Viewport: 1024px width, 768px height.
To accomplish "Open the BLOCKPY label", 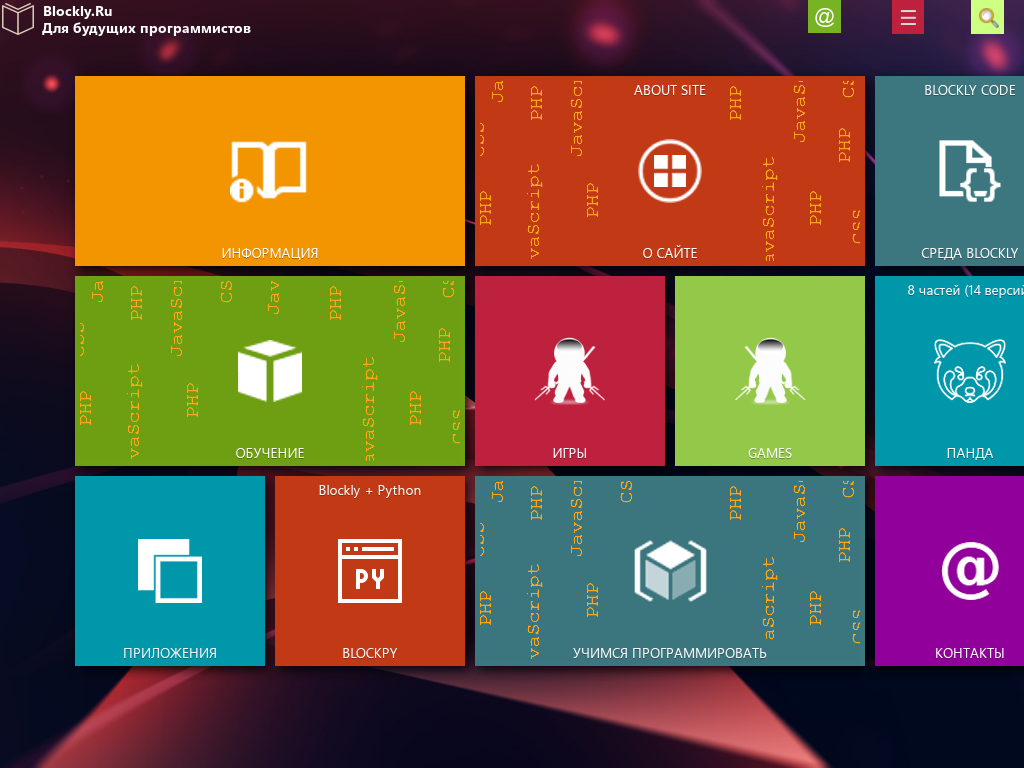I will 370,653.
